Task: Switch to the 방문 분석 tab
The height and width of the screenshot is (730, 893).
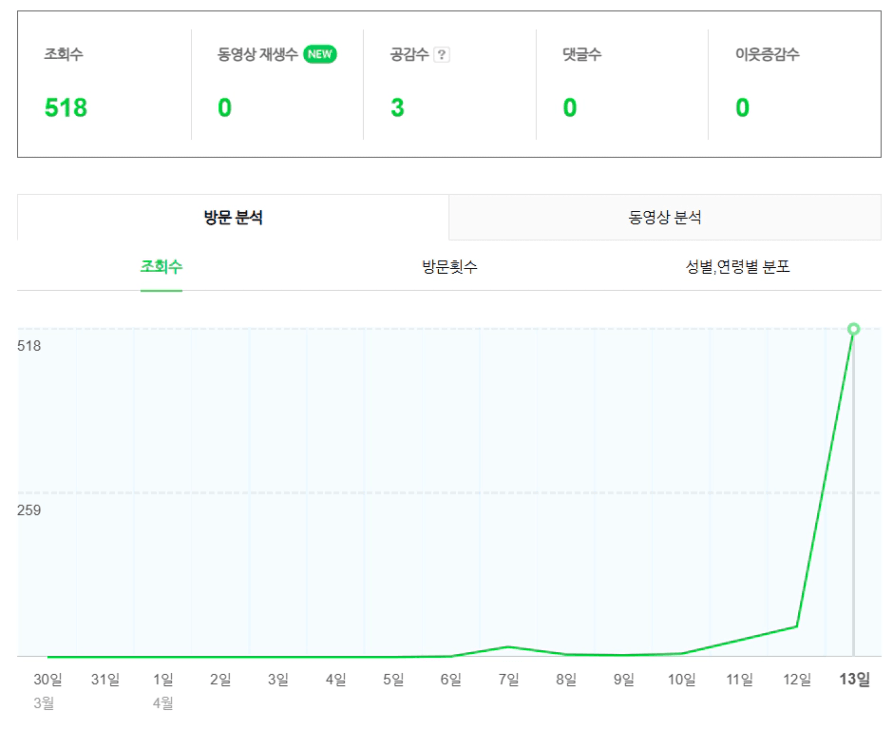Action: pos(233,217)
